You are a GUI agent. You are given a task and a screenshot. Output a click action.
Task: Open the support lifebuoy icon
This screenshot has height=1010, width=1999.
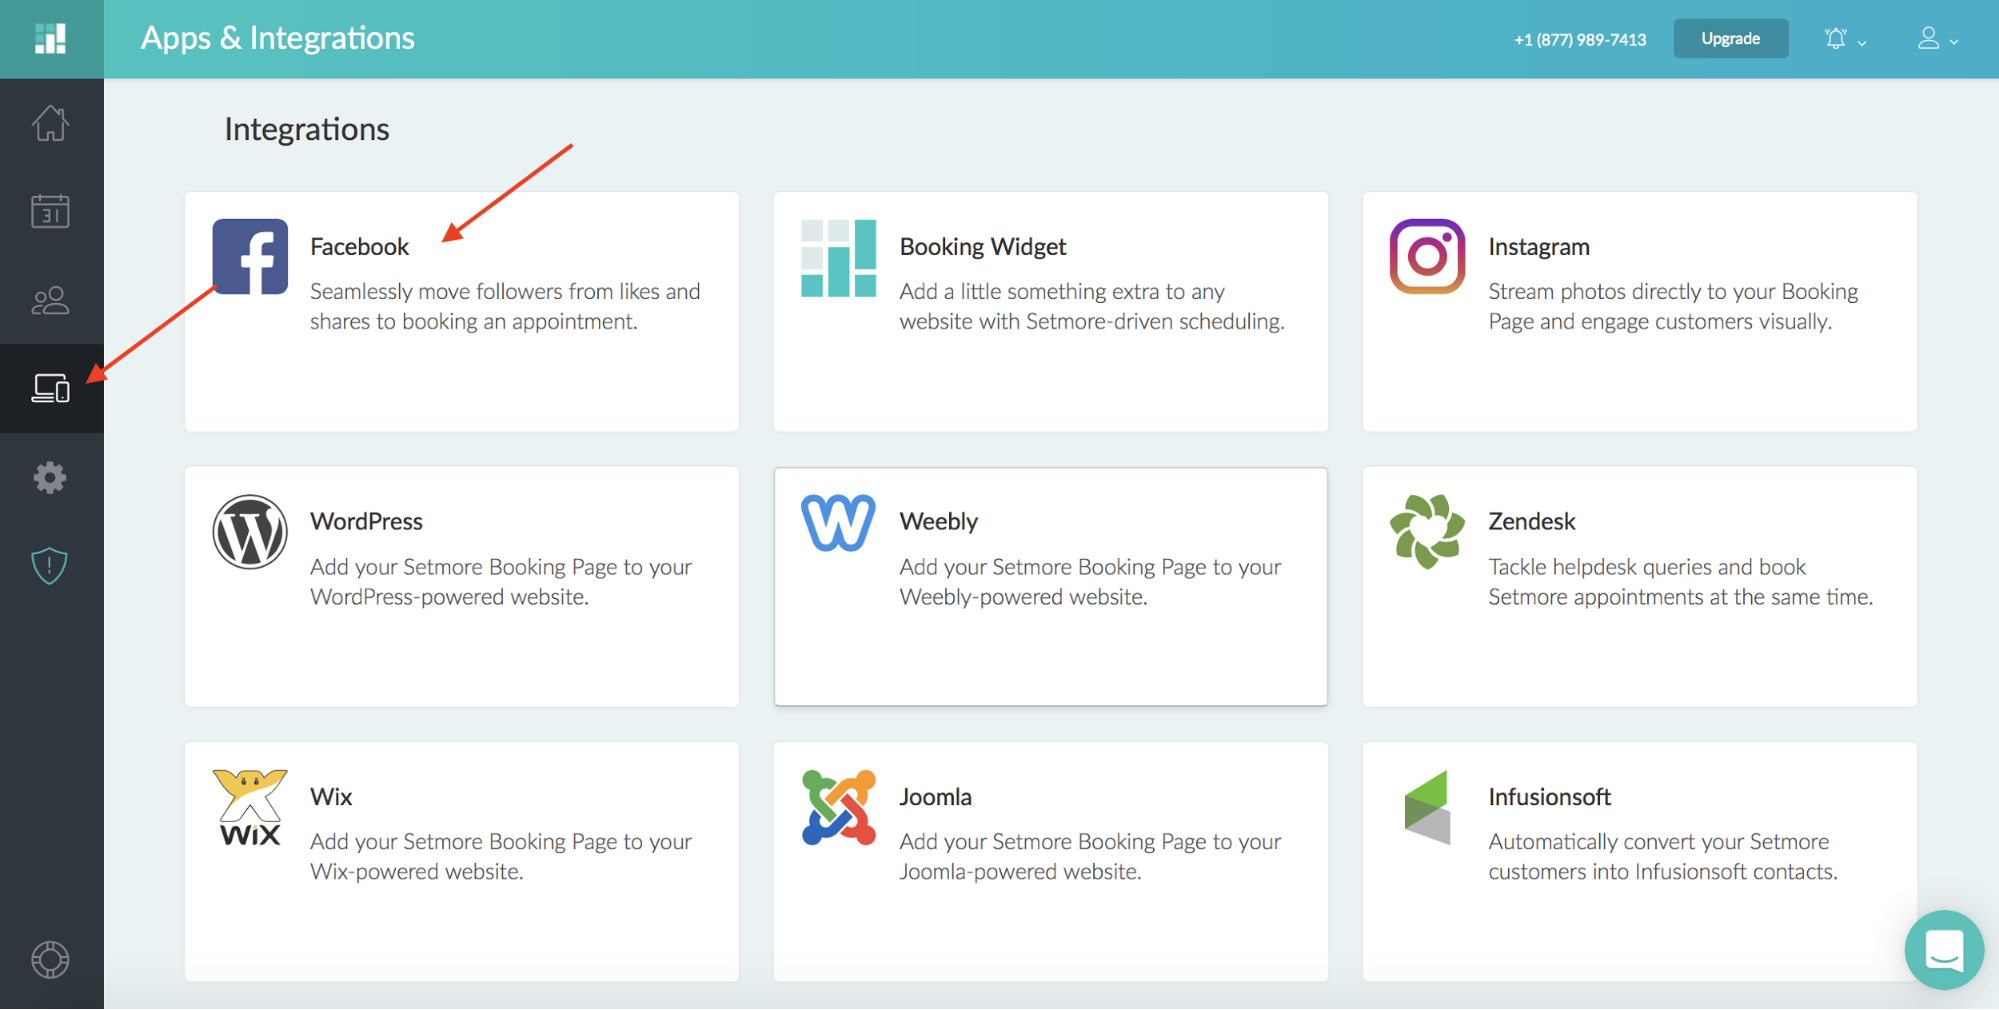[50, 960]
